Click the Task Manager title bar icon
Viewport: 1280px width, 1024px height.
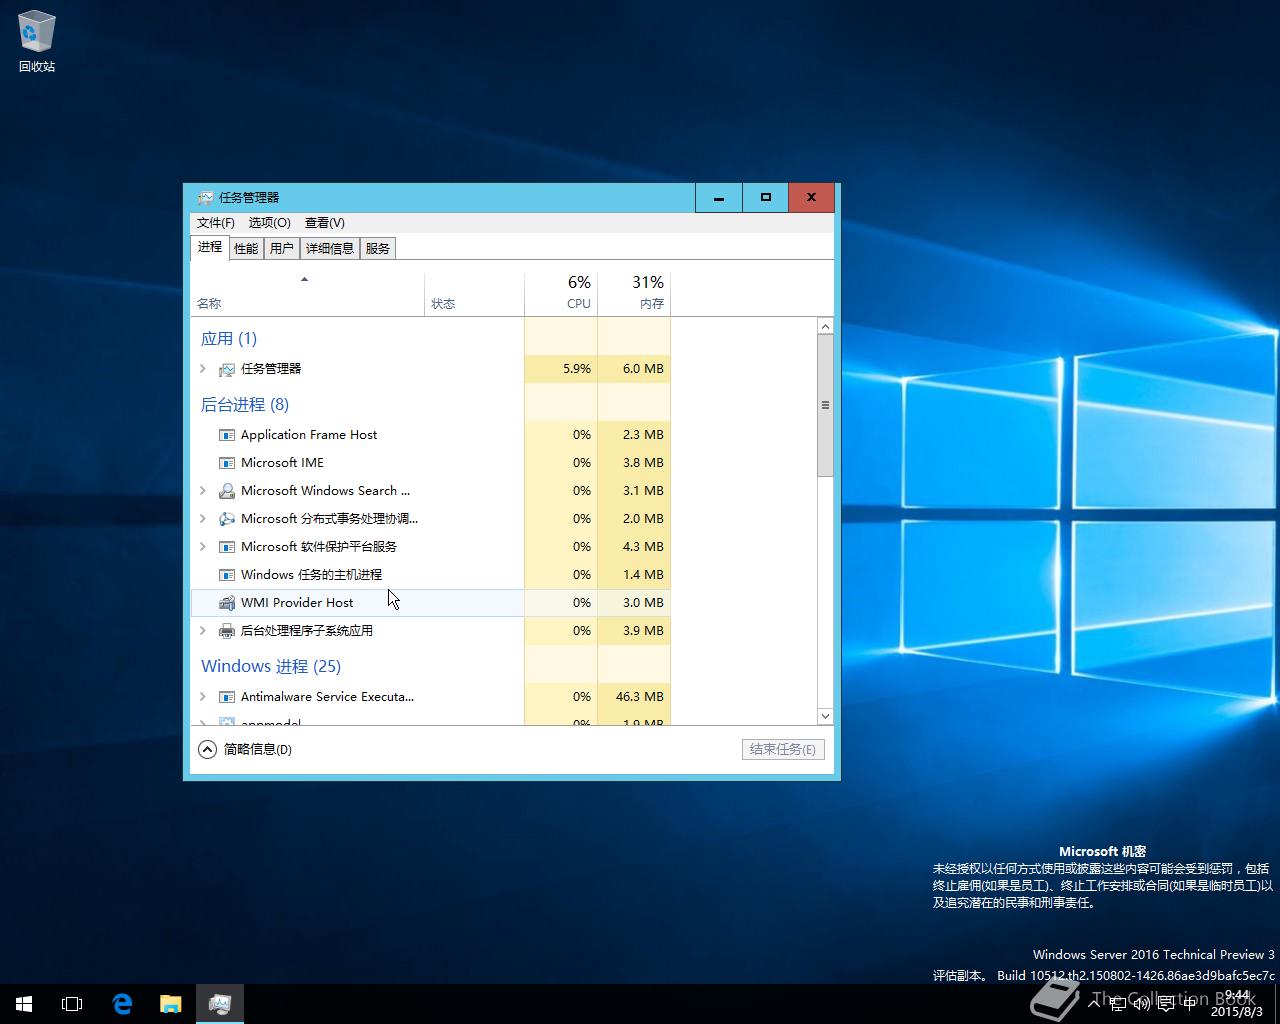(x=206, y=198)
